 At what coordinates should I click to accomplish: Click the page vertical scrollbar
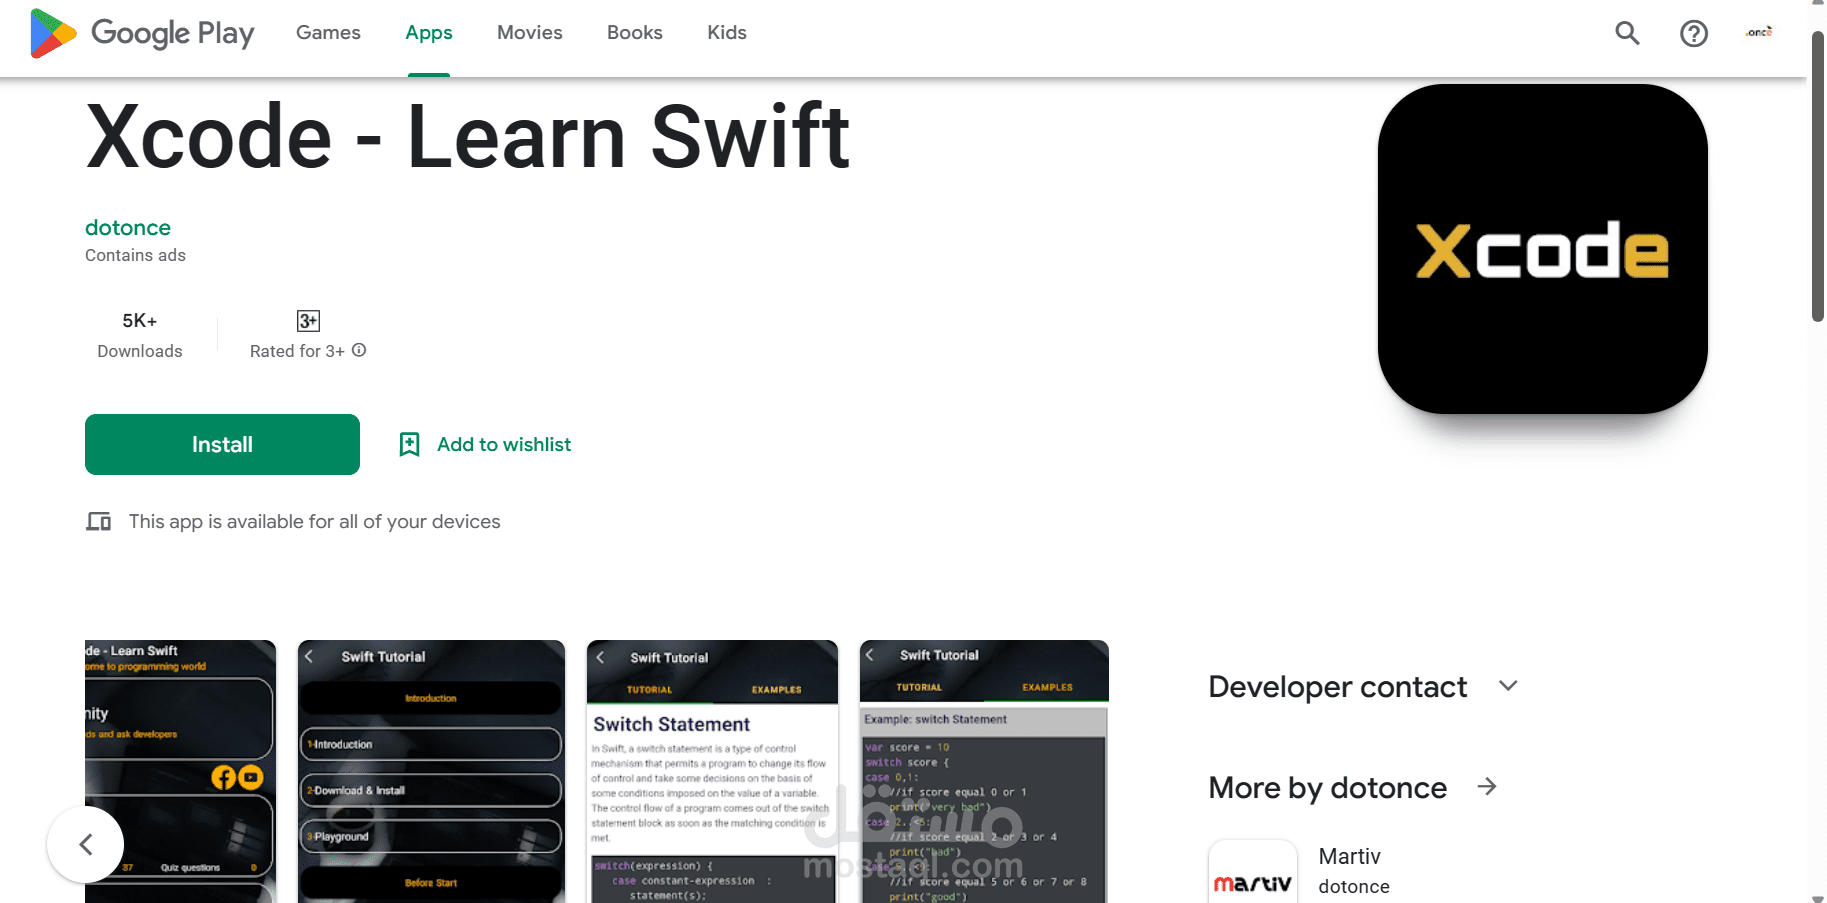pos(1818,175)
